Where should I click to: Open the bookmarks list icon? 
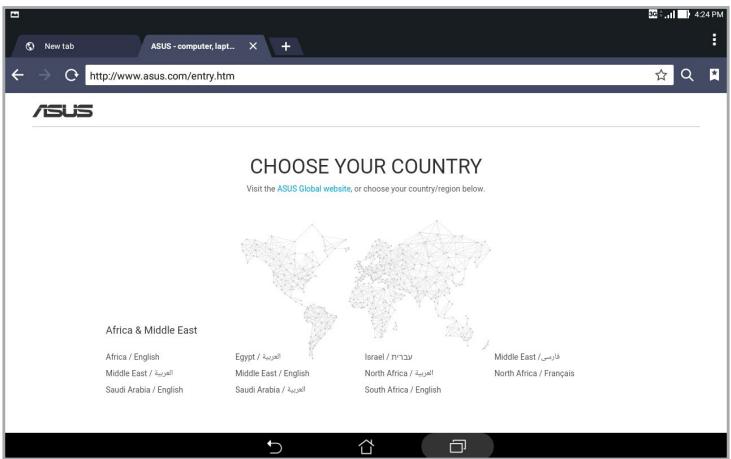click(x=714, y=75)
